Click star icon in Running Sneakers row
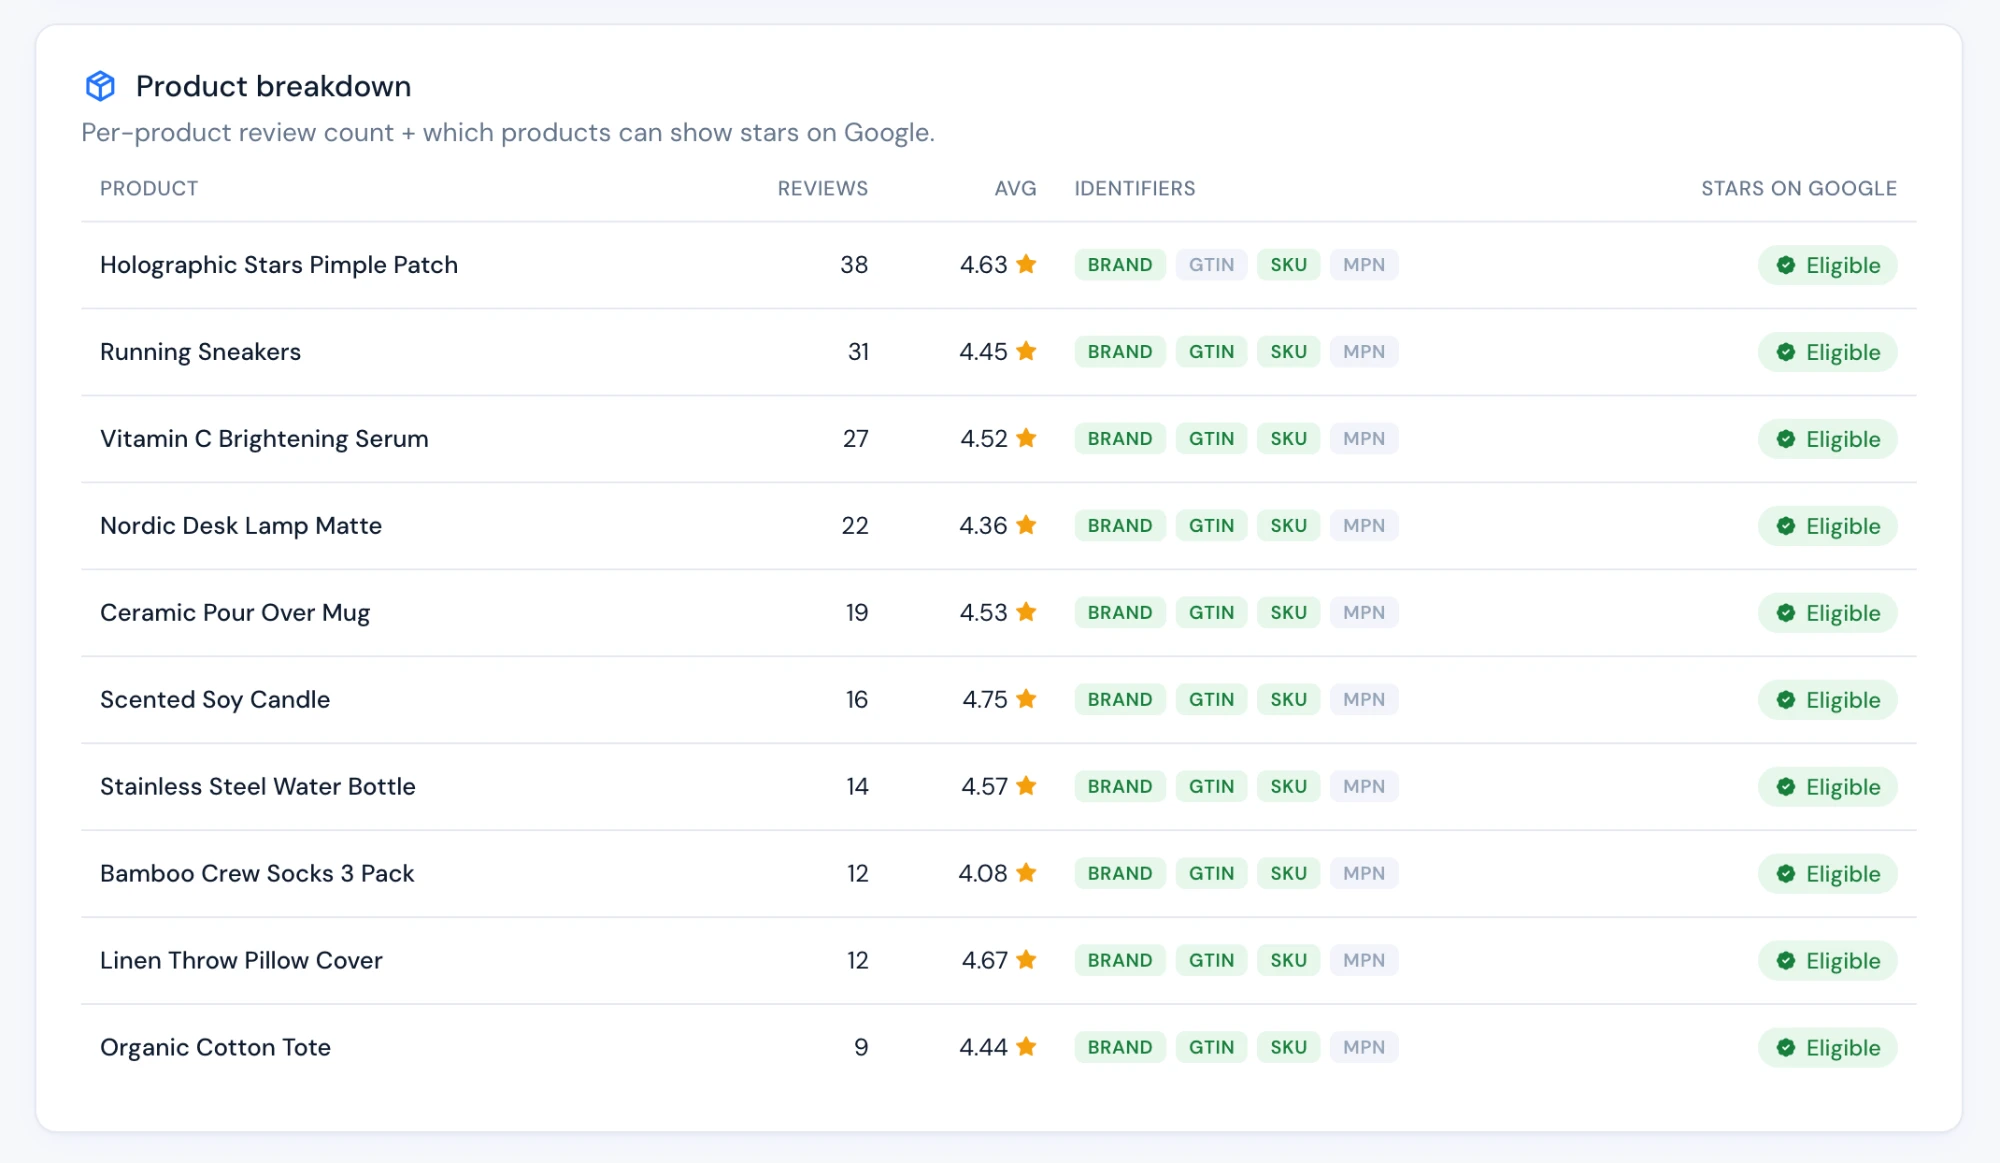The image size is (2000, 1163). (1026, 351)
